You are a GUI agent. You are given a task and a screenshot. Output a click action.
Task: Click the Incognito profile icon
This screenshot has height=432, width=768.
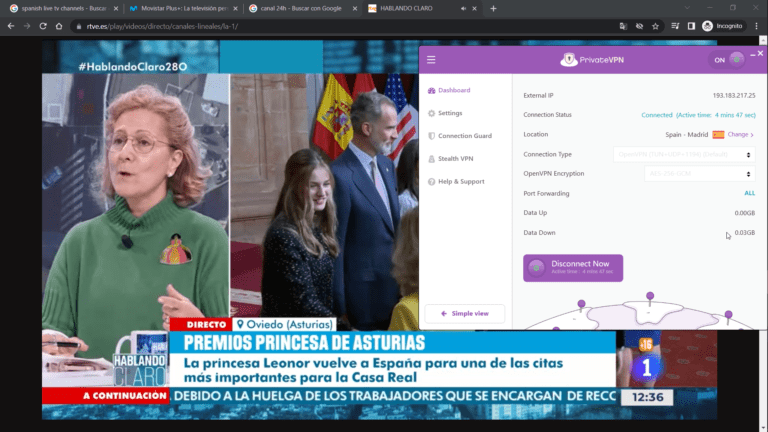coord(708,26)
